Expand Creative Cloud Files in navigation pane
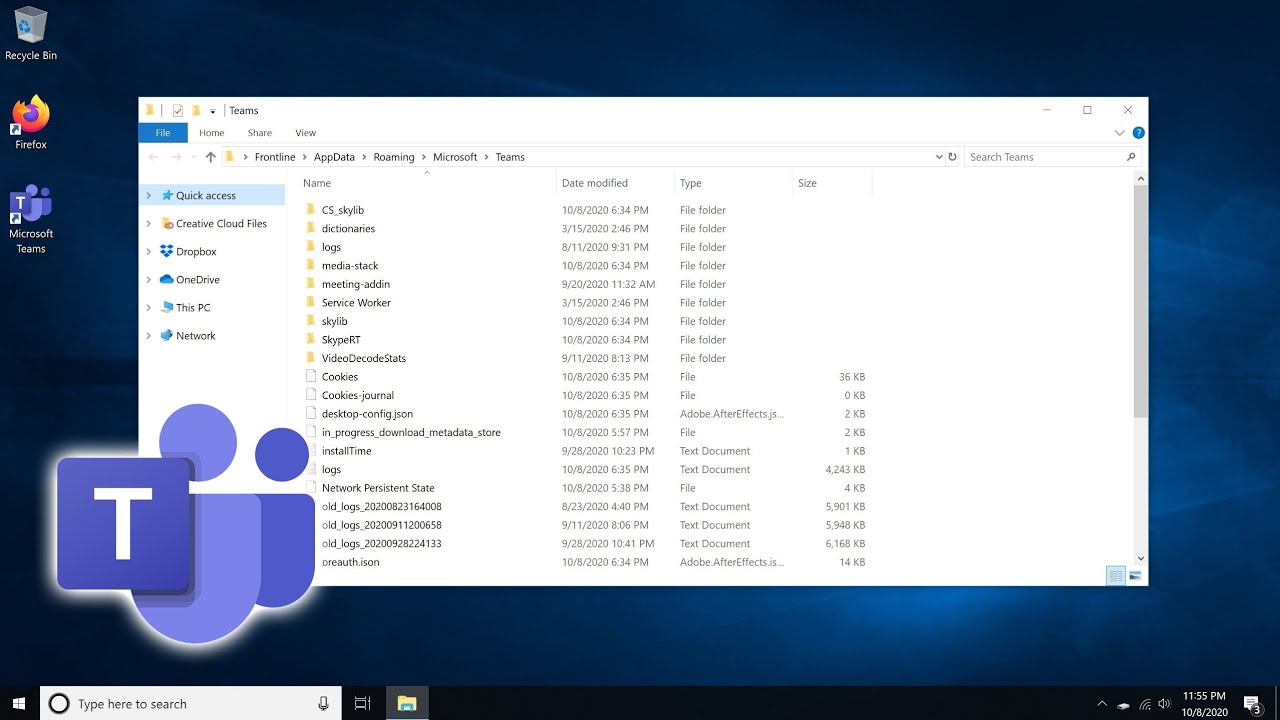Viewport: 1280px width, 720px height. pos(149,224)
